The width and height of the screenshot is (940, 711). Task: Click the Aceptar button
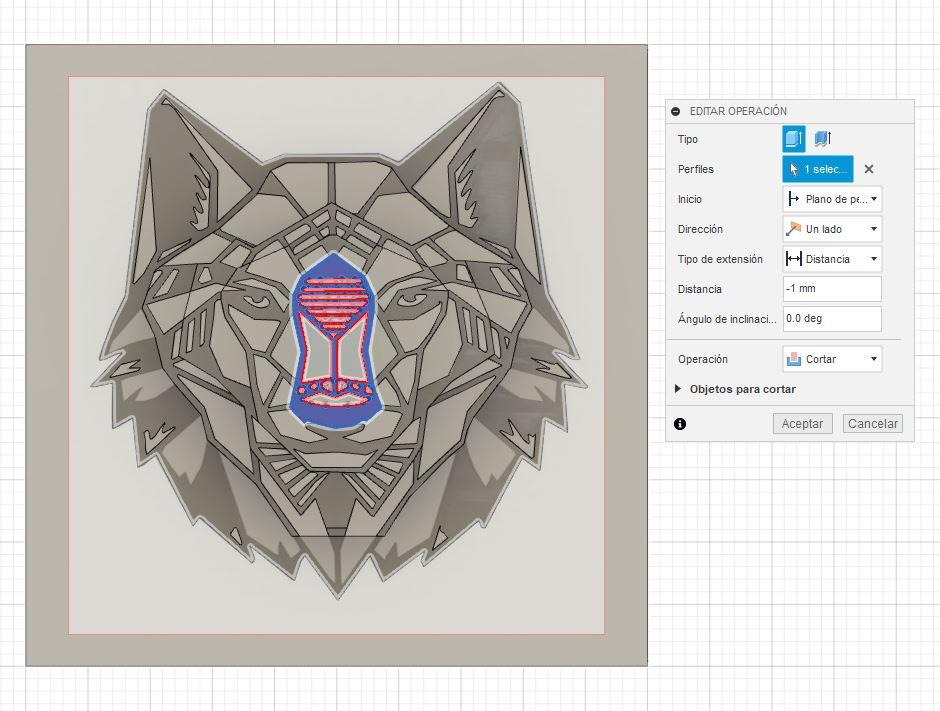[802, 423]
